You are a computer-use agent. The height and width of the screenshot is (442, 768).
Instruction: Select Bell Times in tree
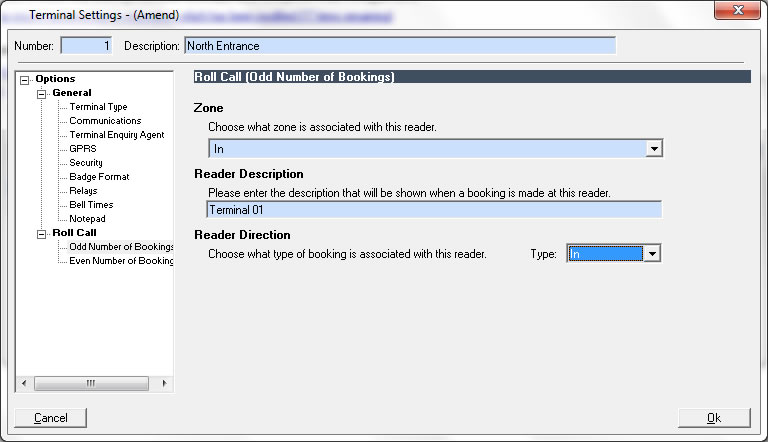coord(91,205)
